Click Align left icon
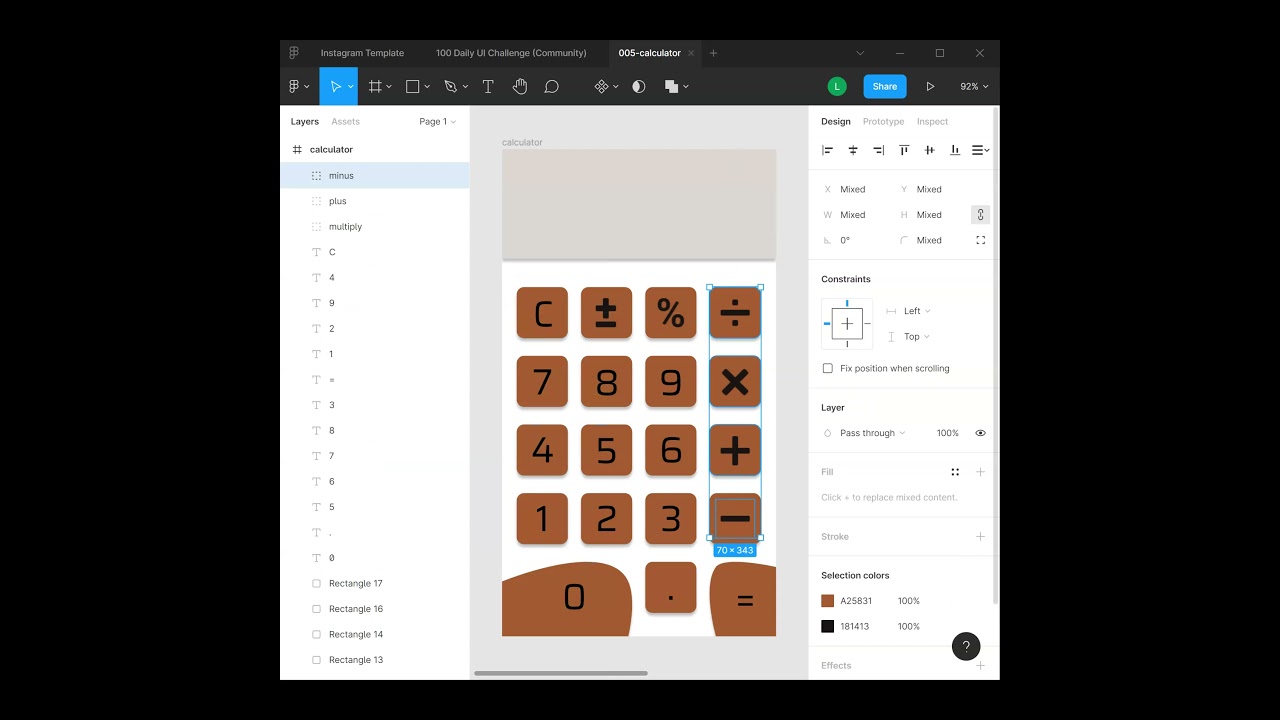Image resolution: width=1280 pixels, height=720 pixels. pyautogui.click(x=827, y=150)
